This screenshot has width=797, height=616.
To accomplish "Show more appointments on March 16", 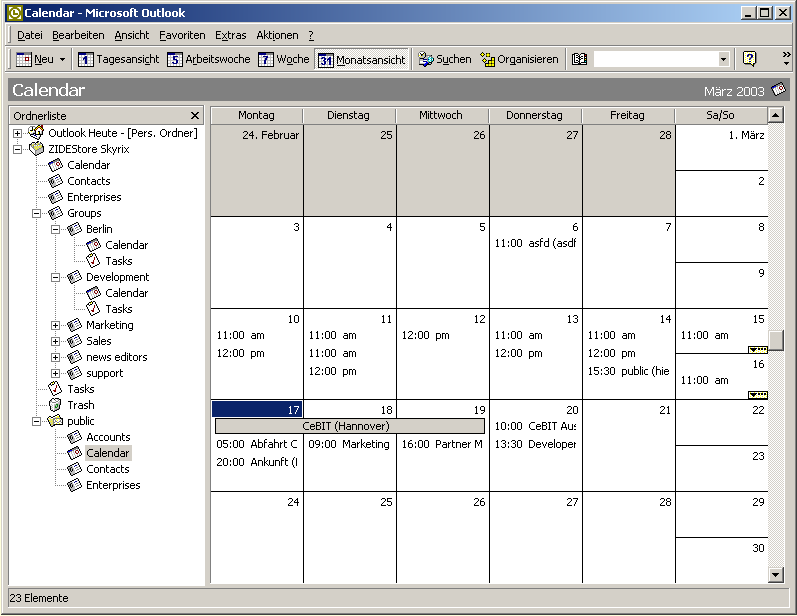I will coord(758,395).
